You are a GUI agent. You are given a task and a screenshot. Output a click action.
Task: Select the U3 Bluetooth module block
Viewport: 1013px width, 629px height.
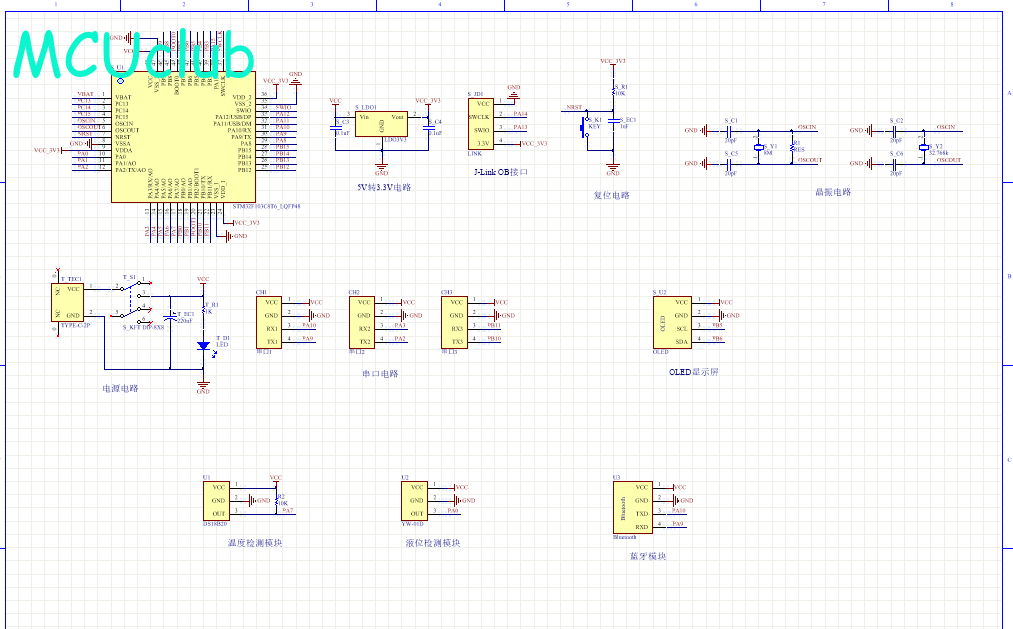[x=632, y=508]
